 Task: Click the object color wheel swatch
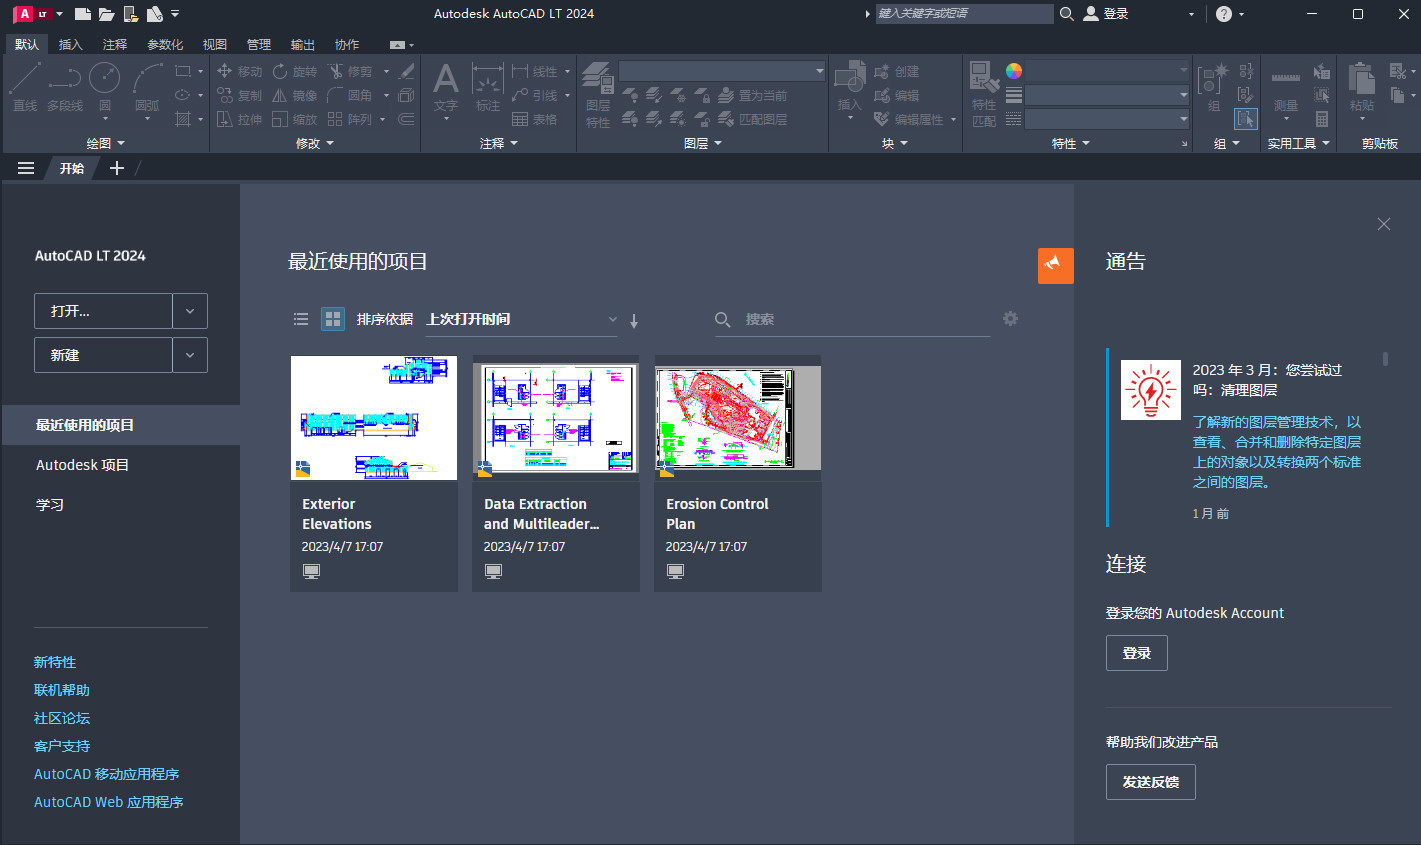[x=1014, y=71]
